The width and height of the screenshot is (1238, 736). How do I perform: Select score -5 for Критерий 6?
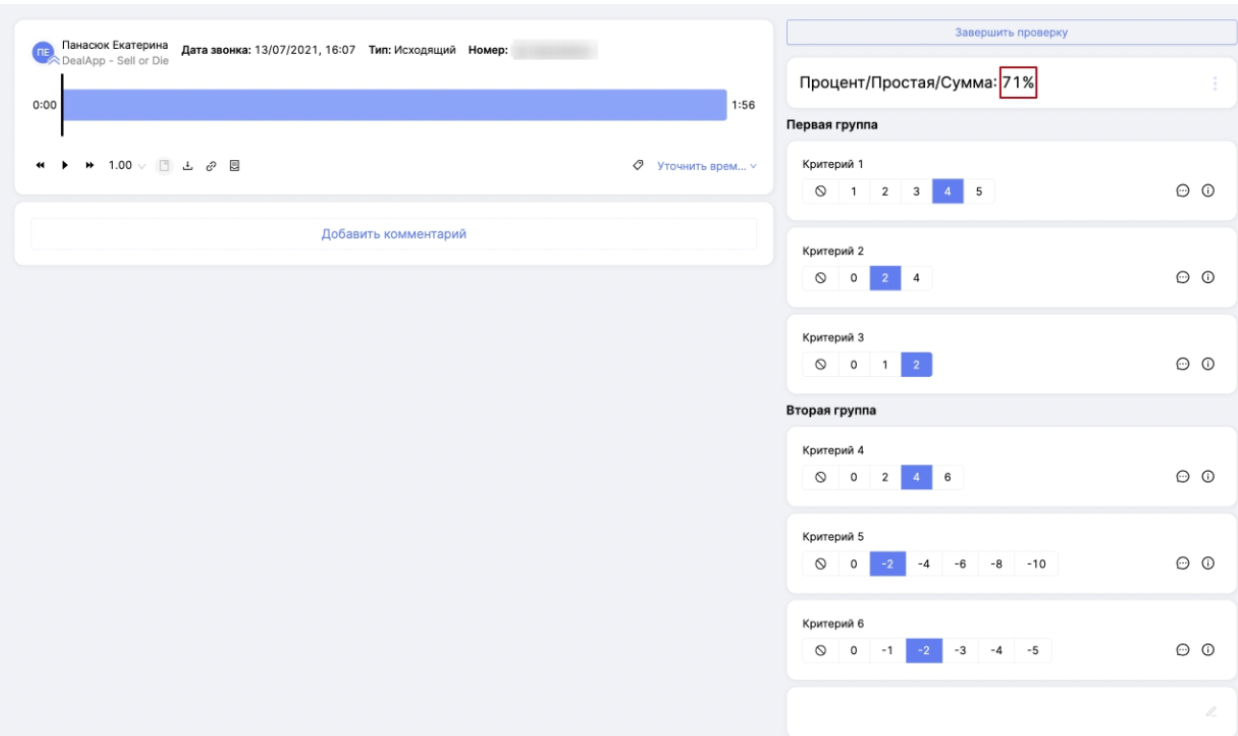click(1033, 651)
